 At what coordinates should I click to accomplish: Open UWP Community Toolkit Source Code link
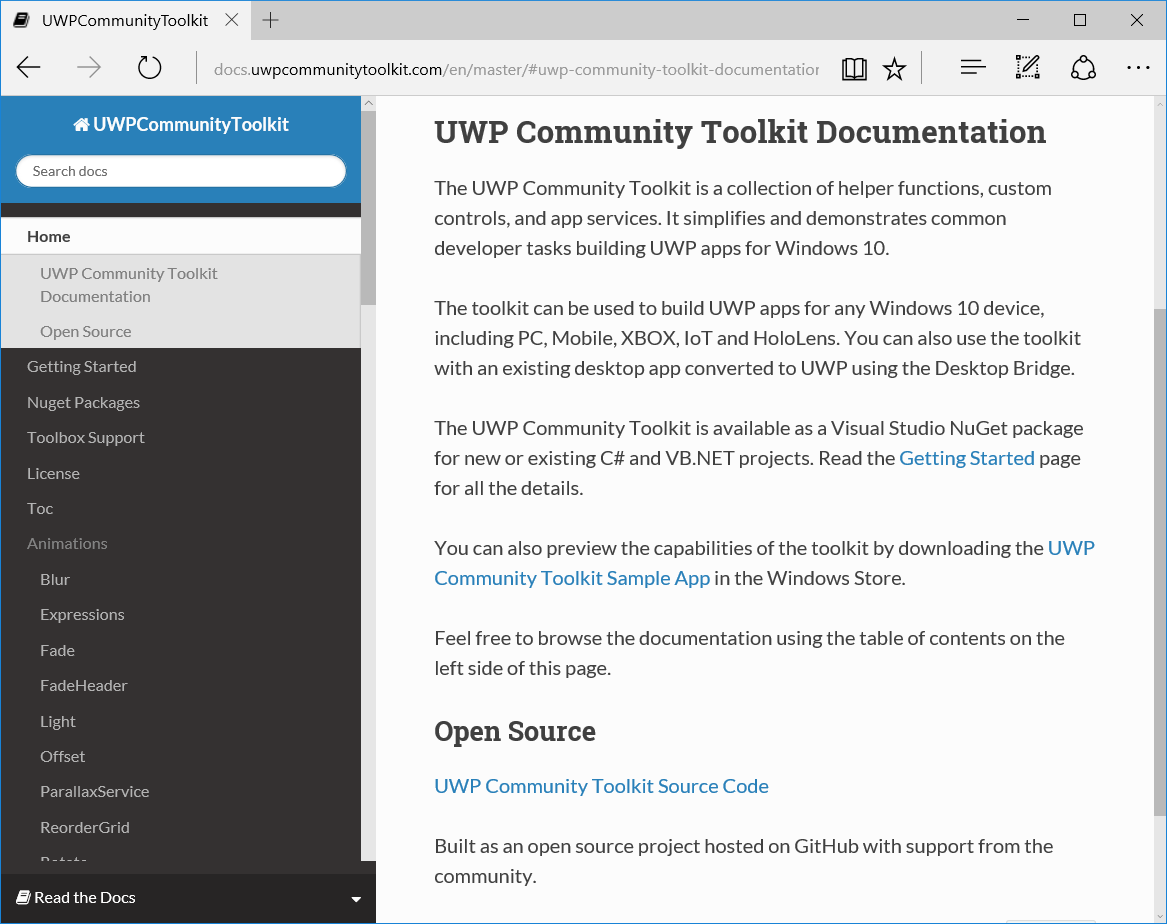(x=601, y=786)
